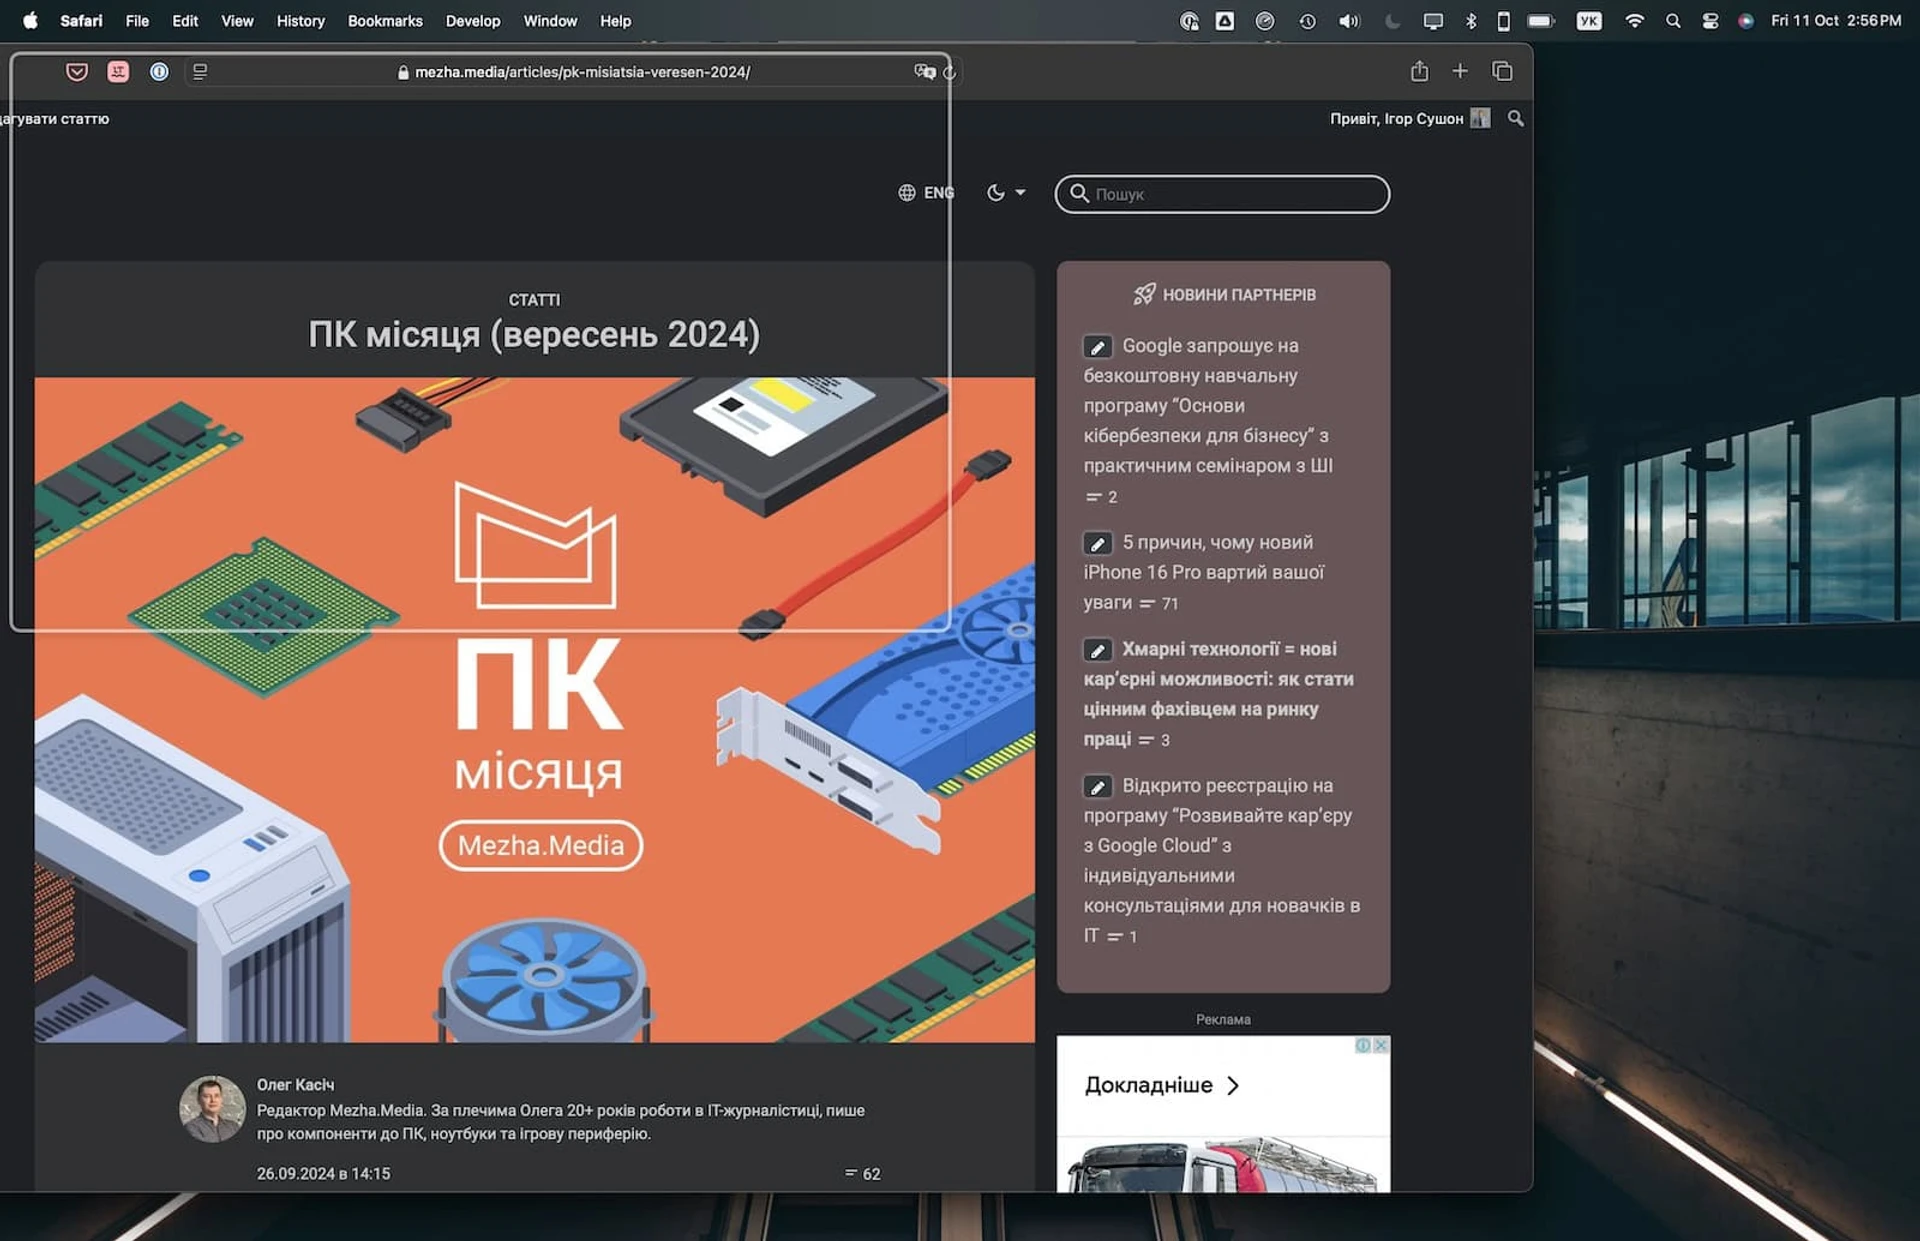Open Wi-Fi status in the menu bar
Viewport: 1920px width, 1241px height.
coord(1634,20)
